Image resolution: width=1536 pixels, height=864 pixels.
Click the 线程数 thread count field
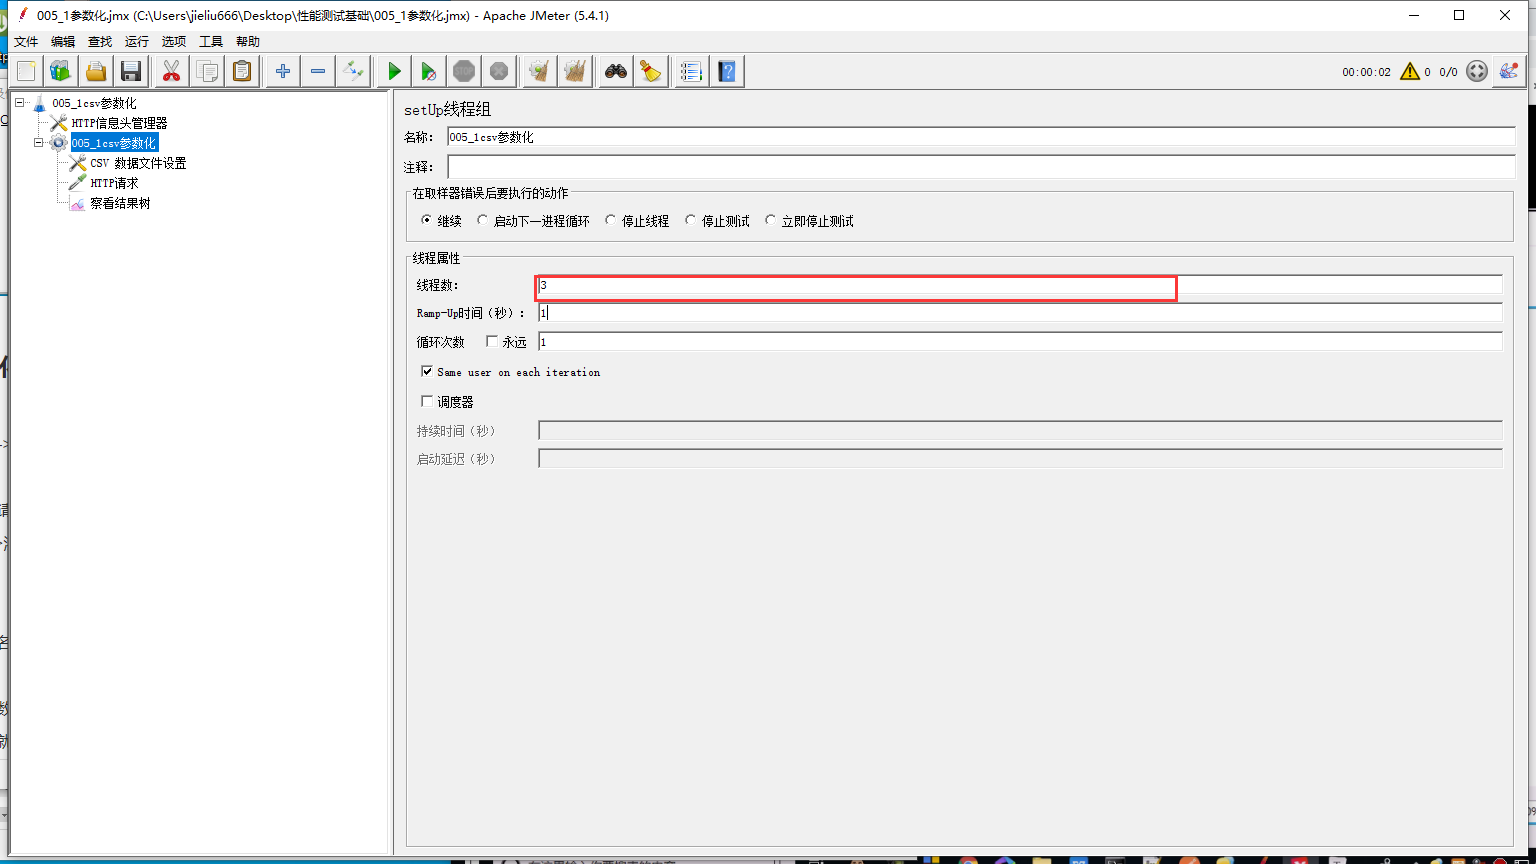point(1020,285)
